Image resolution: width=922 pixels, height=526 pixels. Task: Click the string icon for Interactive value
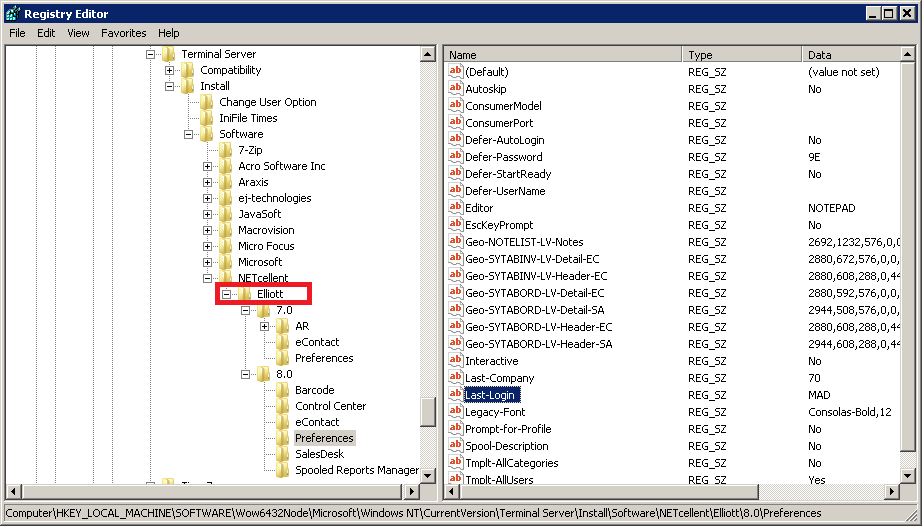(455, 361)
